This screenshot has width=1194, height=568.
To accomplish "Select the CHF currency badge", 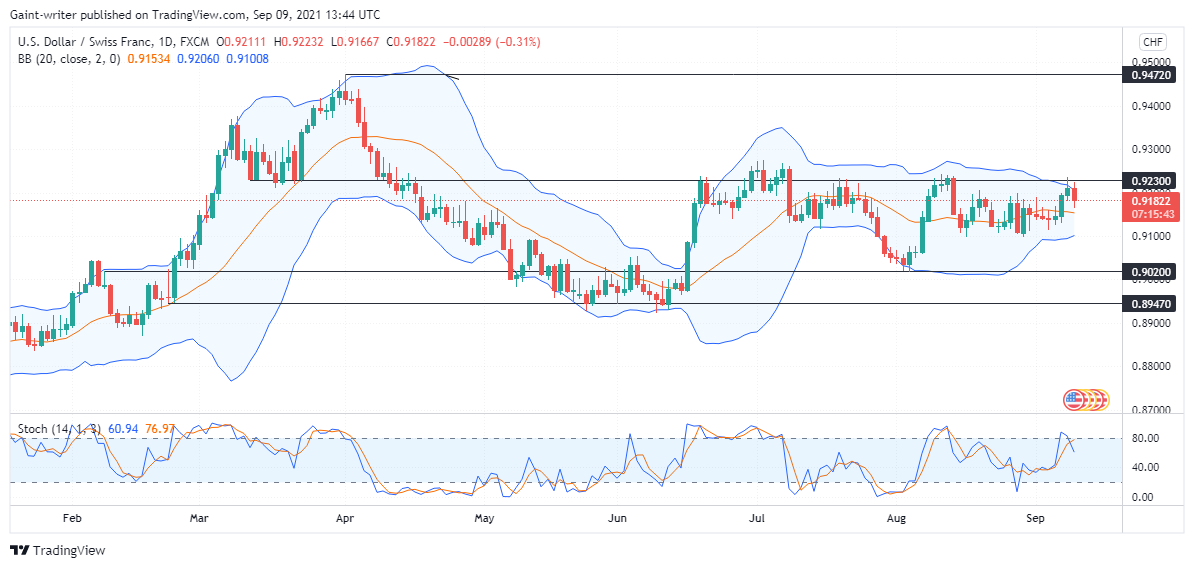I will (x=1149, y=42).
